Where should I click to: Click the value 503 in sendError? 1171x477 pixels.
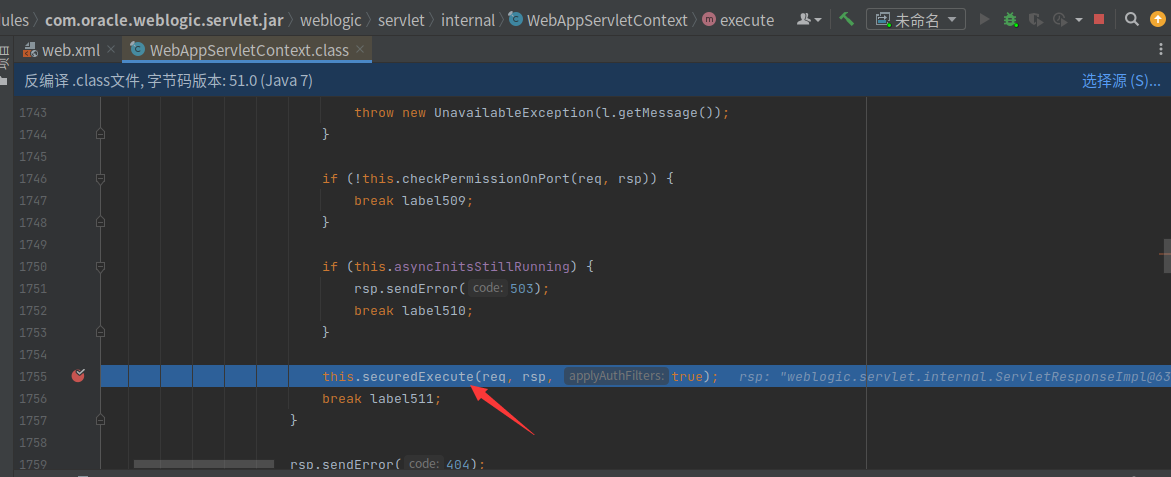522,288
